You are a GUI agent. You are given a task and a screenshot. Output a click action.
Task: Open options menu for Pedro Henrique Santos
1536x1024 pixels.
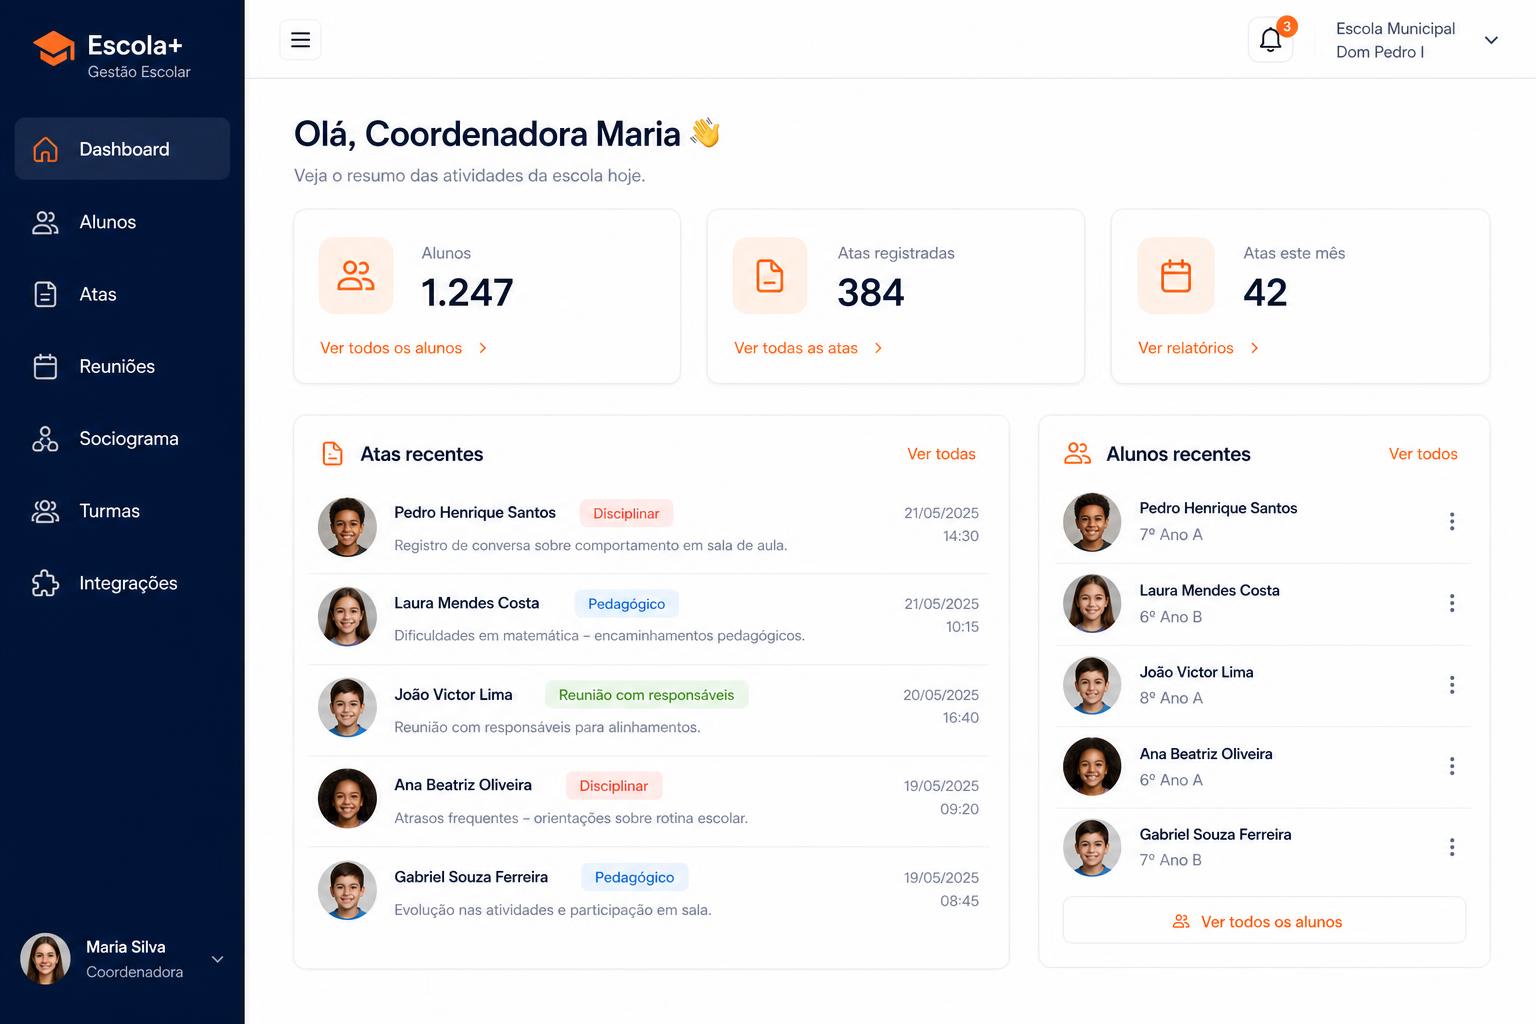pyautogui.click(x=1452, y=521)
